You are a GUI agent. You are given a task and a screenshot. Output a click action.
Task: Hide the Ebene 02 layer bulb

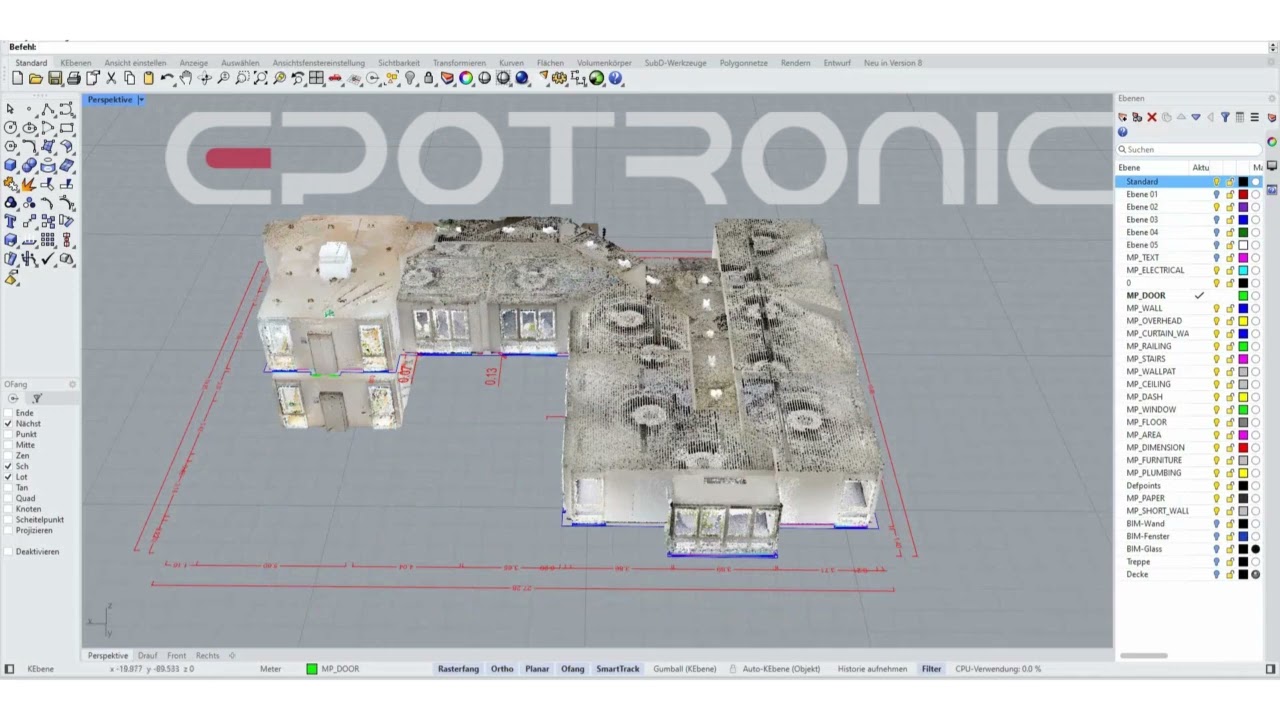click(x=1217, y=207)
